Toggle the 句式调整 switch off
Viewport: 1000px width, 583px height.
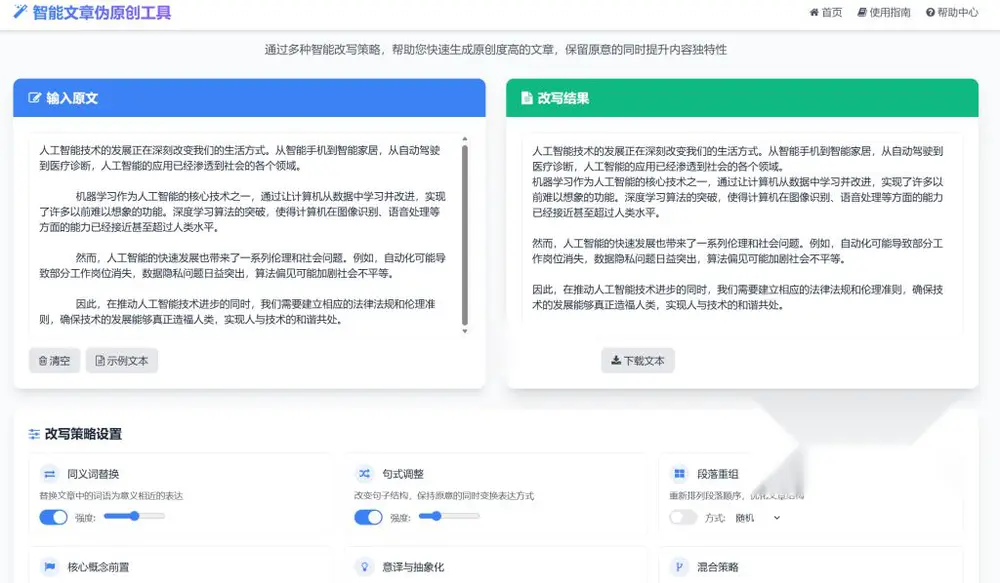coord(368,517)
